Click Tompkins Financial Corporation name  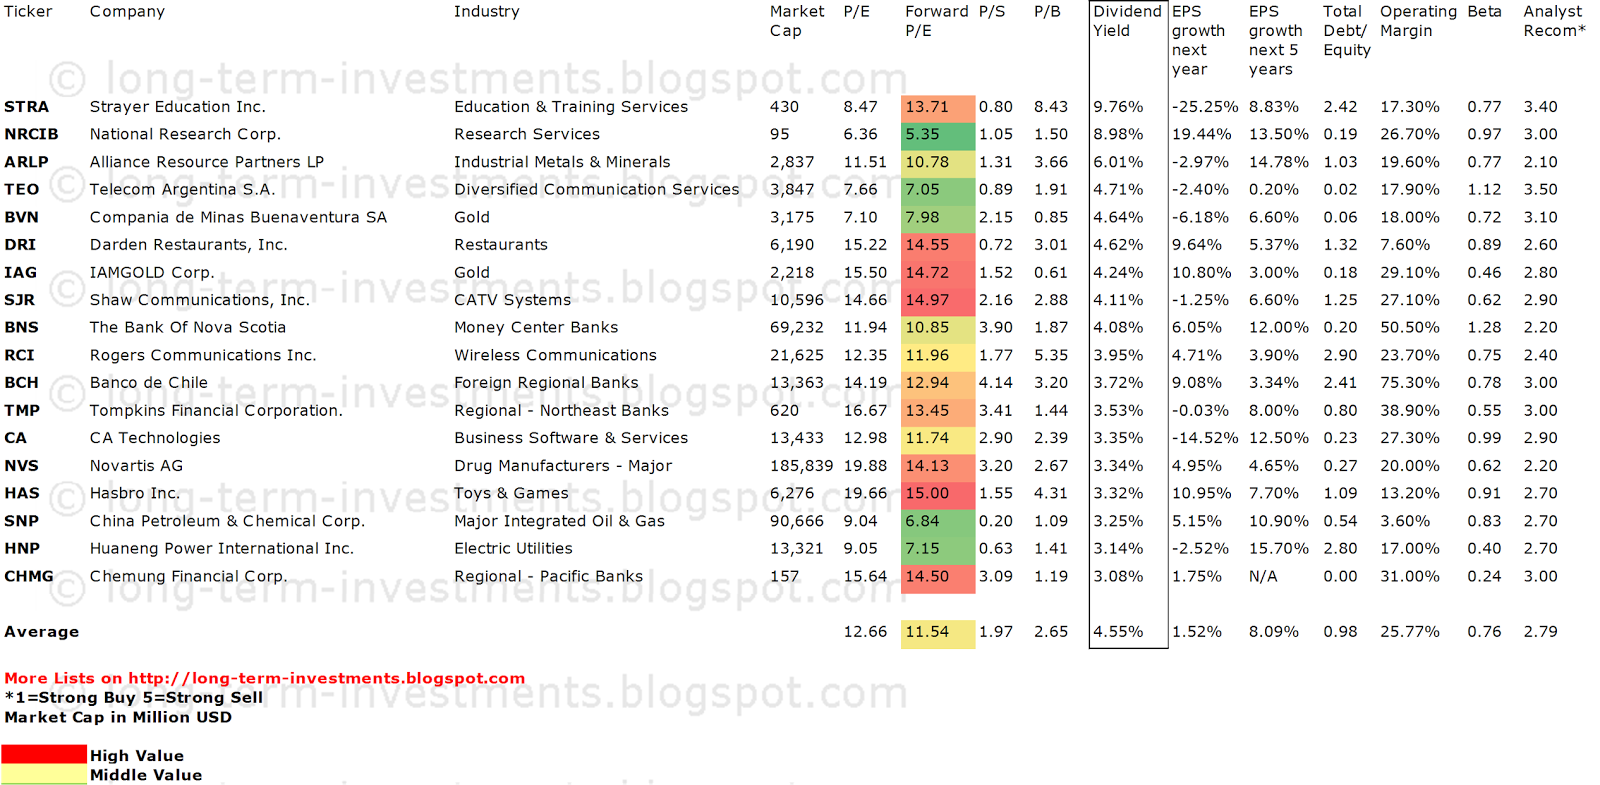point(216,410)
